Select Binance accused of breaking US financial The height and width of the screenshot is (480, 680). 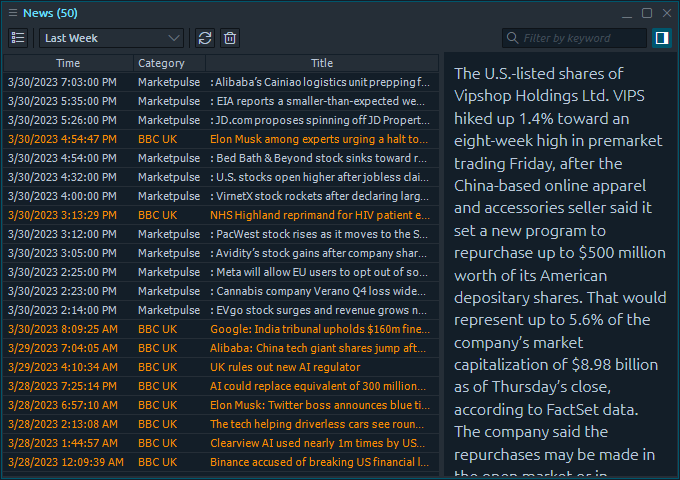pos(323,462)
